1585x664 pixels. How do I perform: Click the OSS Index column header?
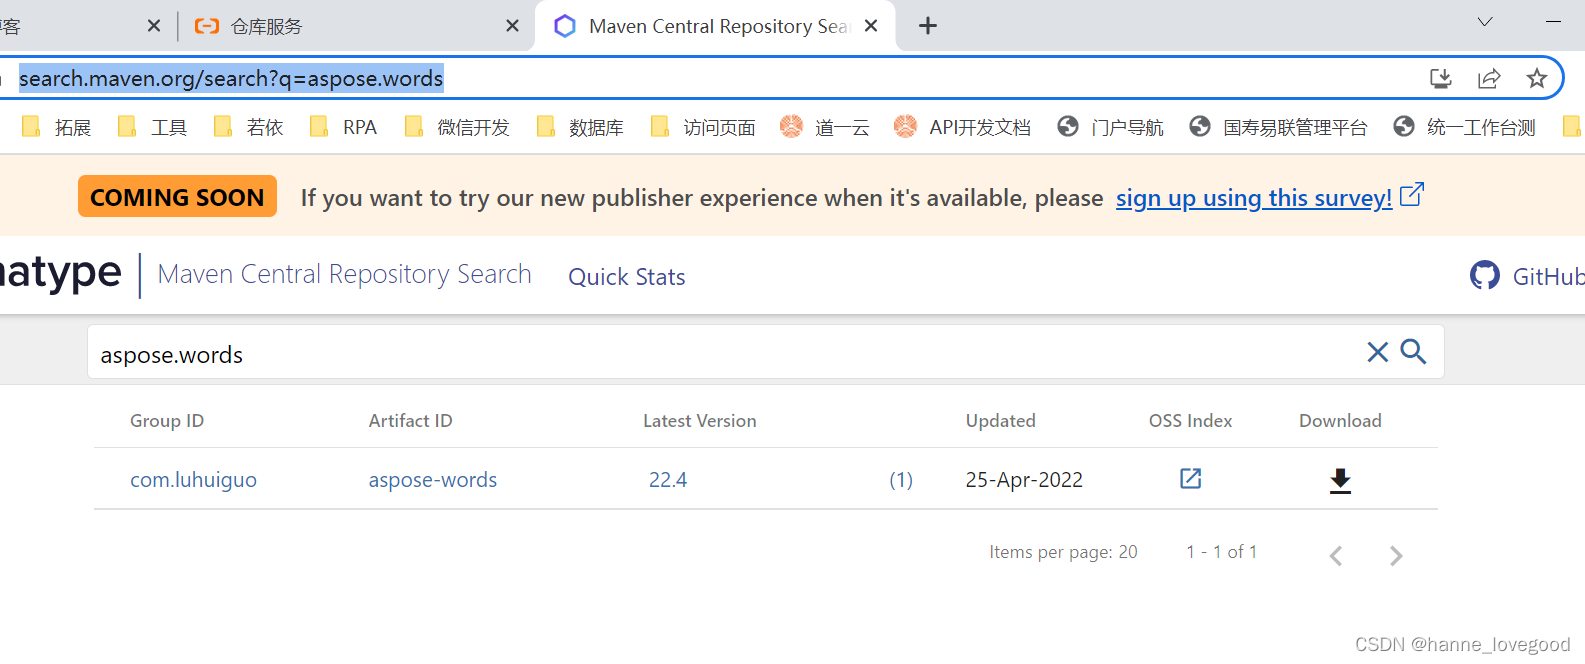click(1190, 421)
